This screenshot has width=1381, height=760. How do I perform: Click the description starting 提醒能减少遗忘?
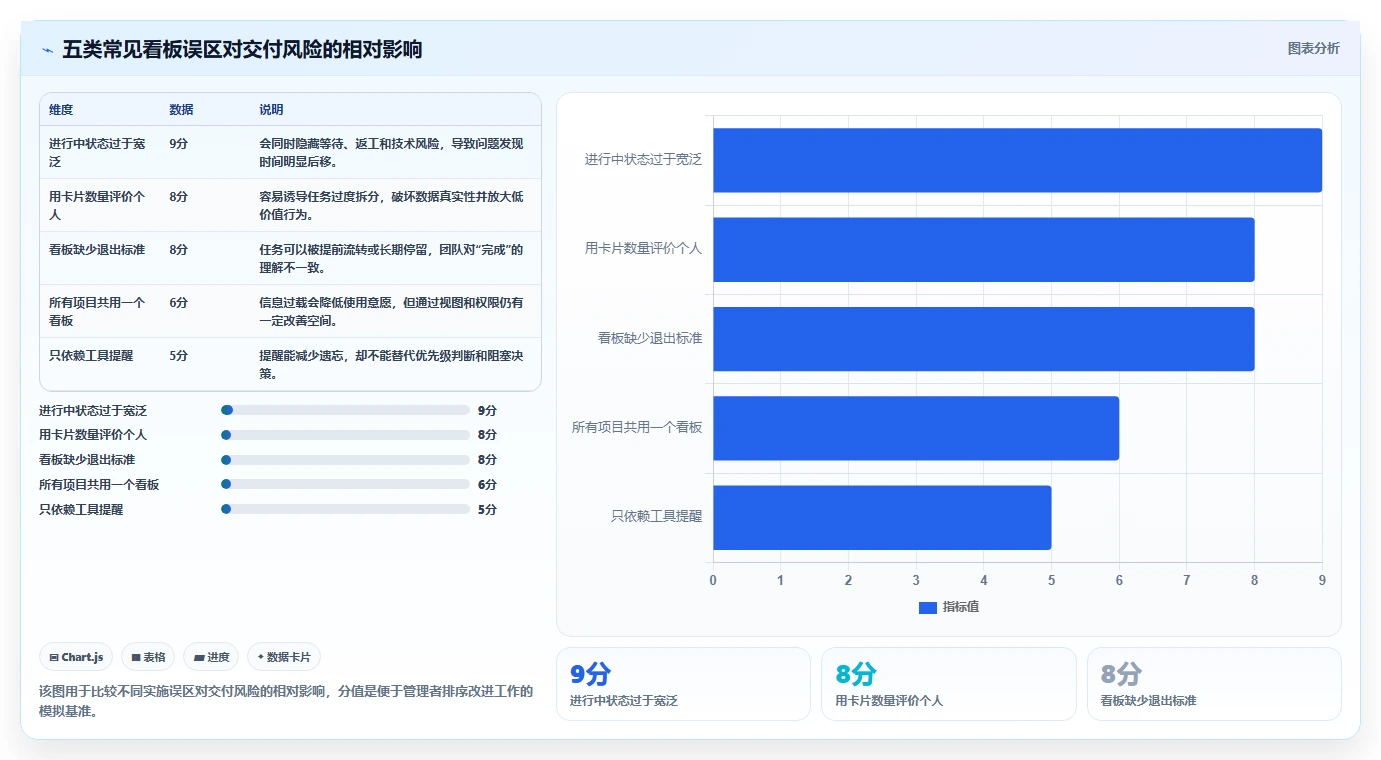391,364
